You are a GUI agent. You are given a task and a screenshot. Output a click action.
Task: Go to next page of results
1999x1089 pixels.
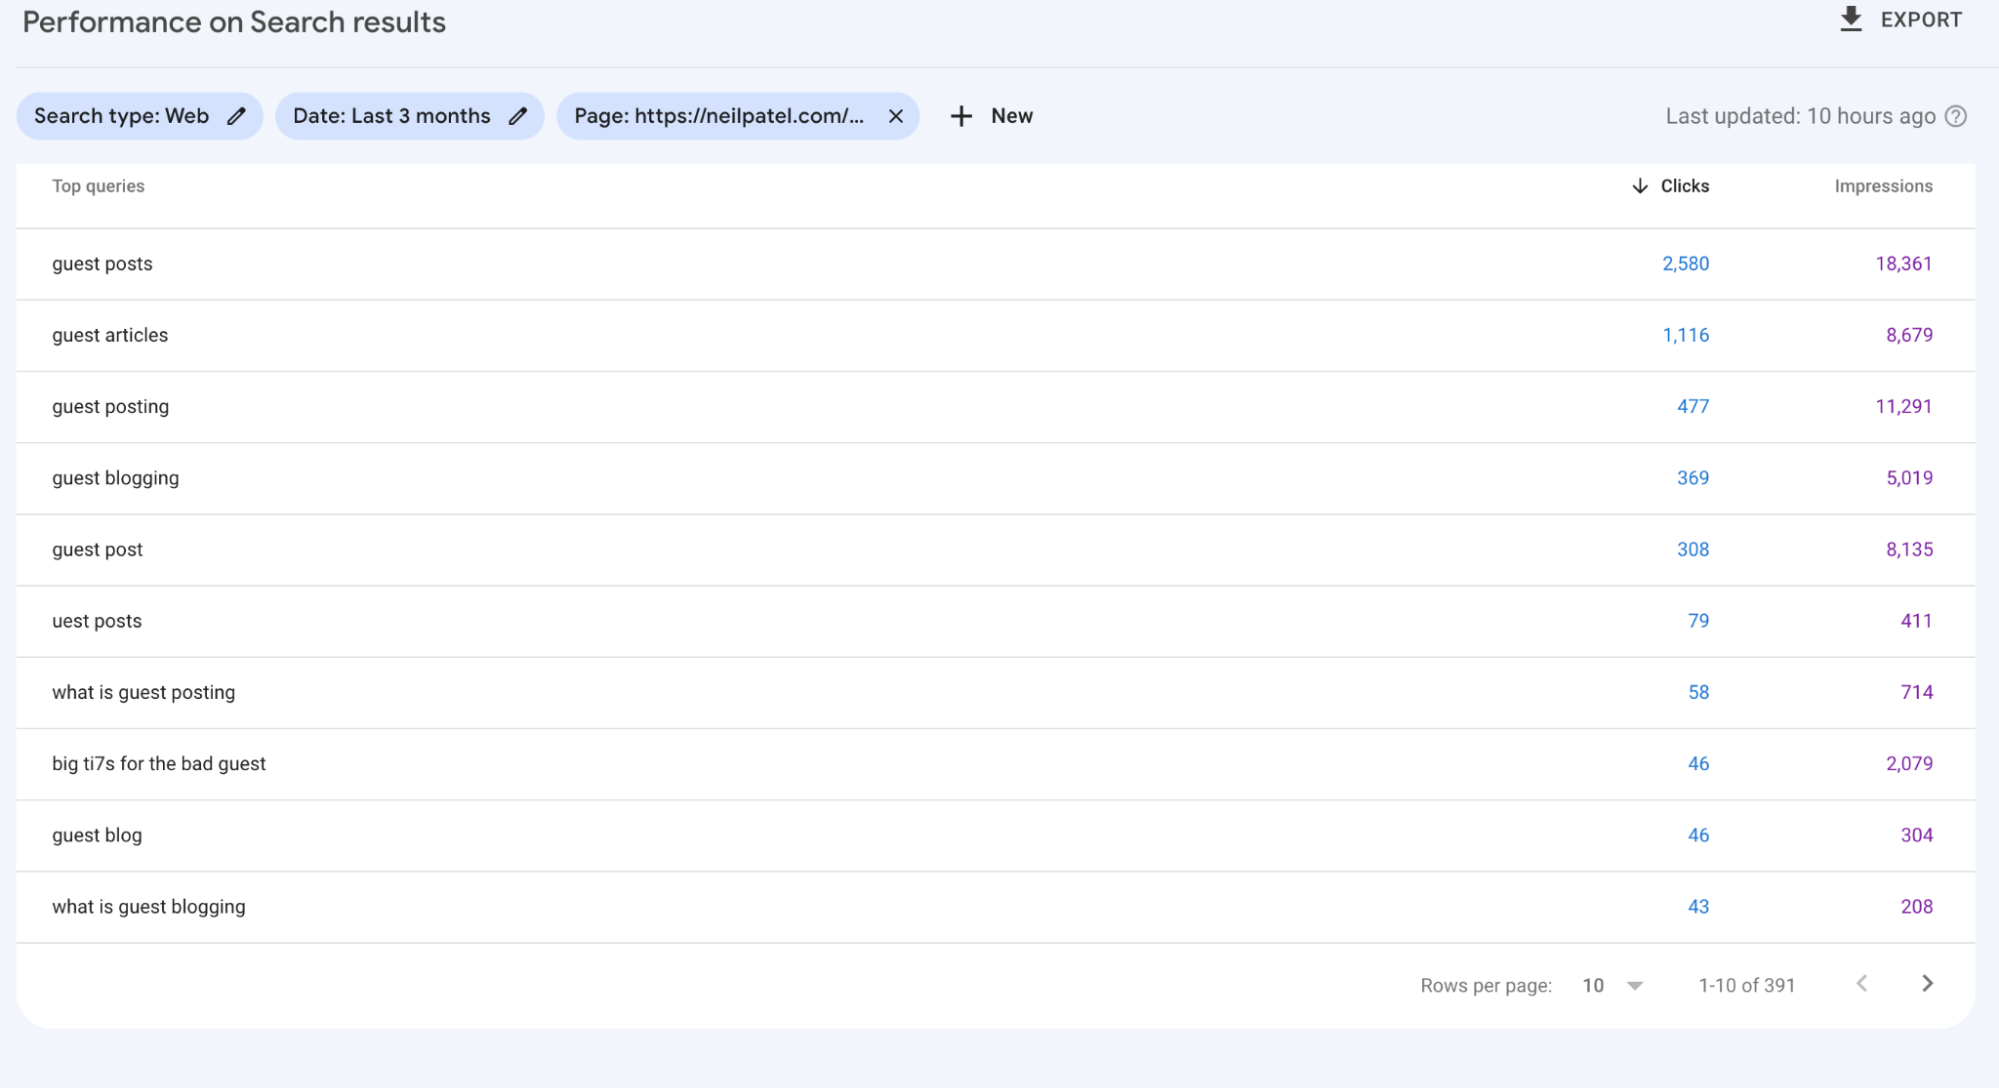click(x=1927, y=984)
